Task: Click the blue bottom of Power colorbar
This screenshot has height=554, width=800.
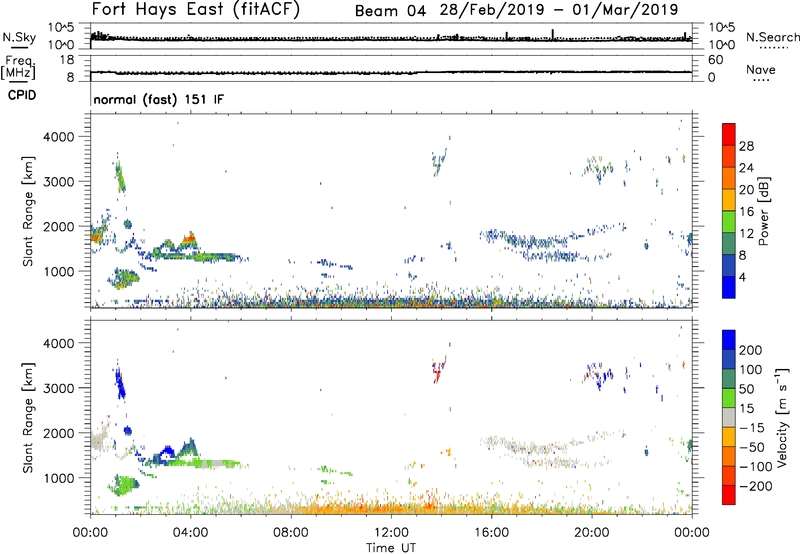Action: click(x=729, y=287)
